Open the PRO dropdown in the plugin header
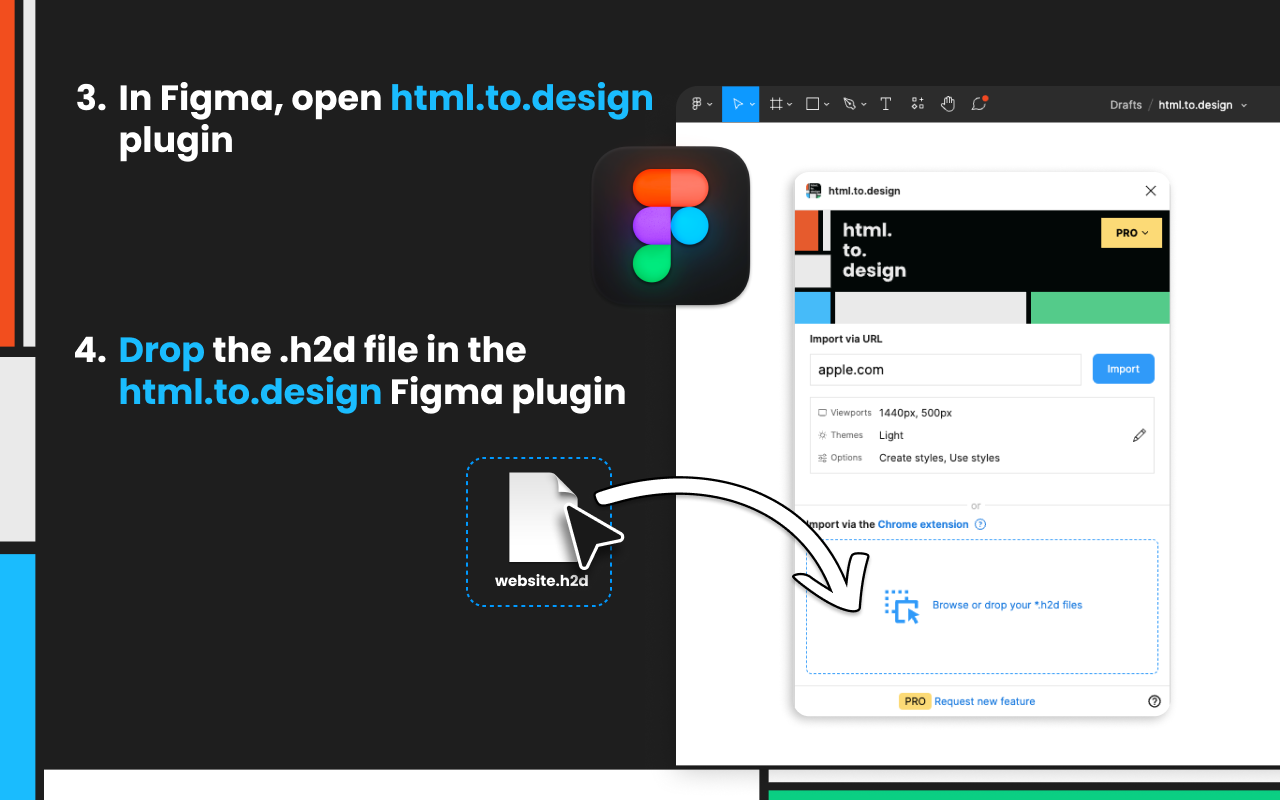Screen dimensions: 1280x800 point(1131,232)
